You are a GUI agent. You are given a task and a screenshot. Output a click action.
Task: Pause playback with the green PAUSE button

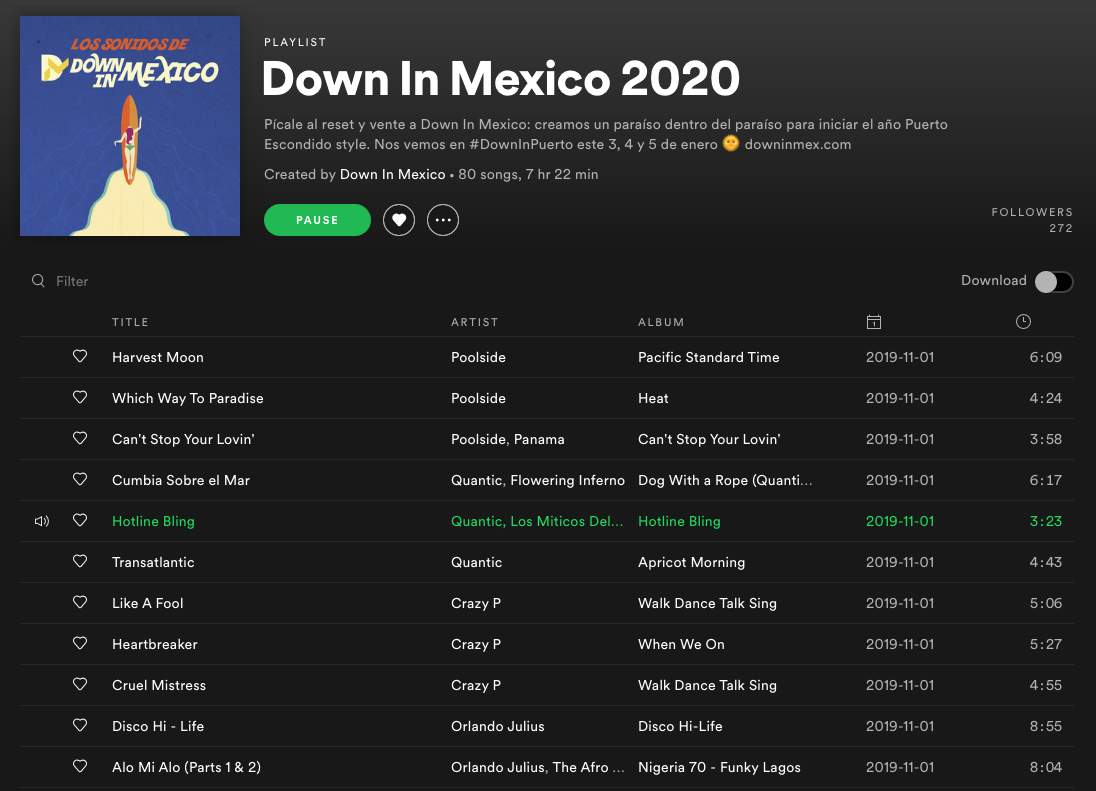(x=317, y=220)
